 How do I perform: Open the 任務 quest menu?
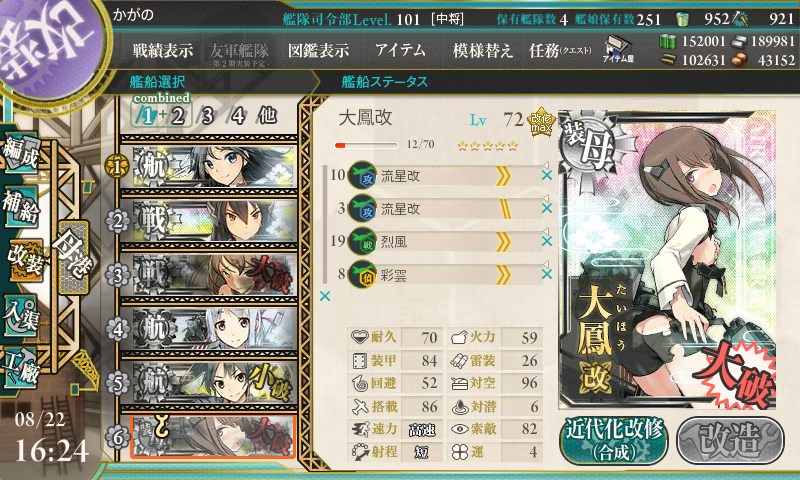tap(560, 50)
